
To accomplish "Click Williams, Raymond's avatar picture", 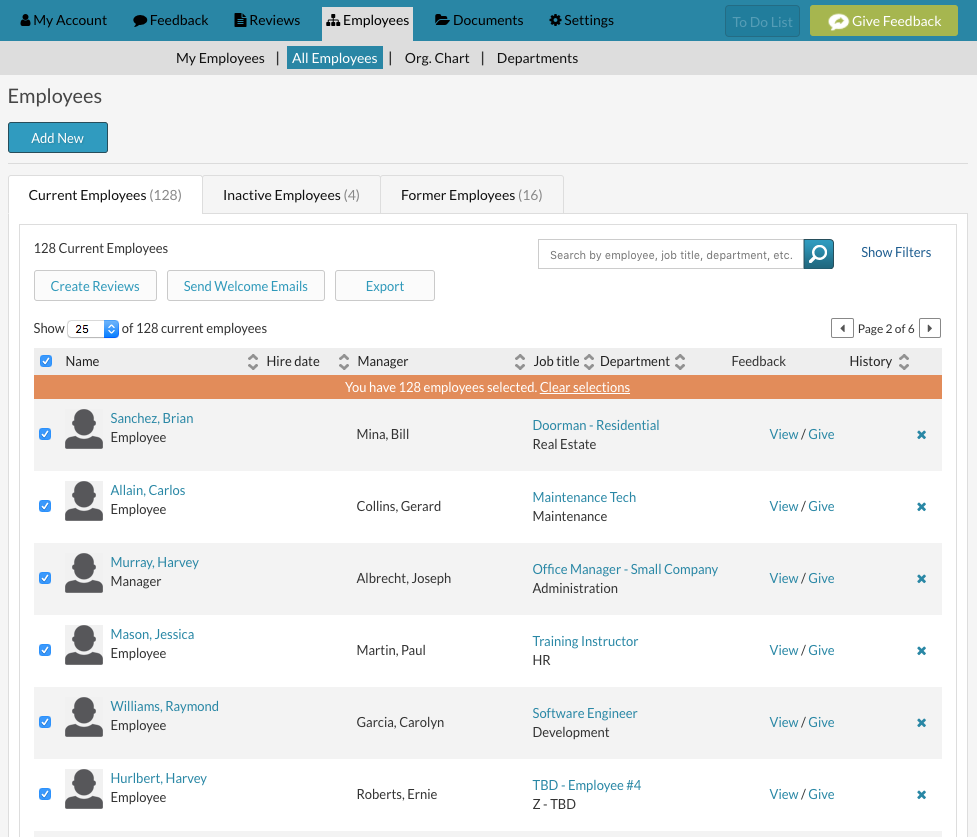I will [83, 717].
